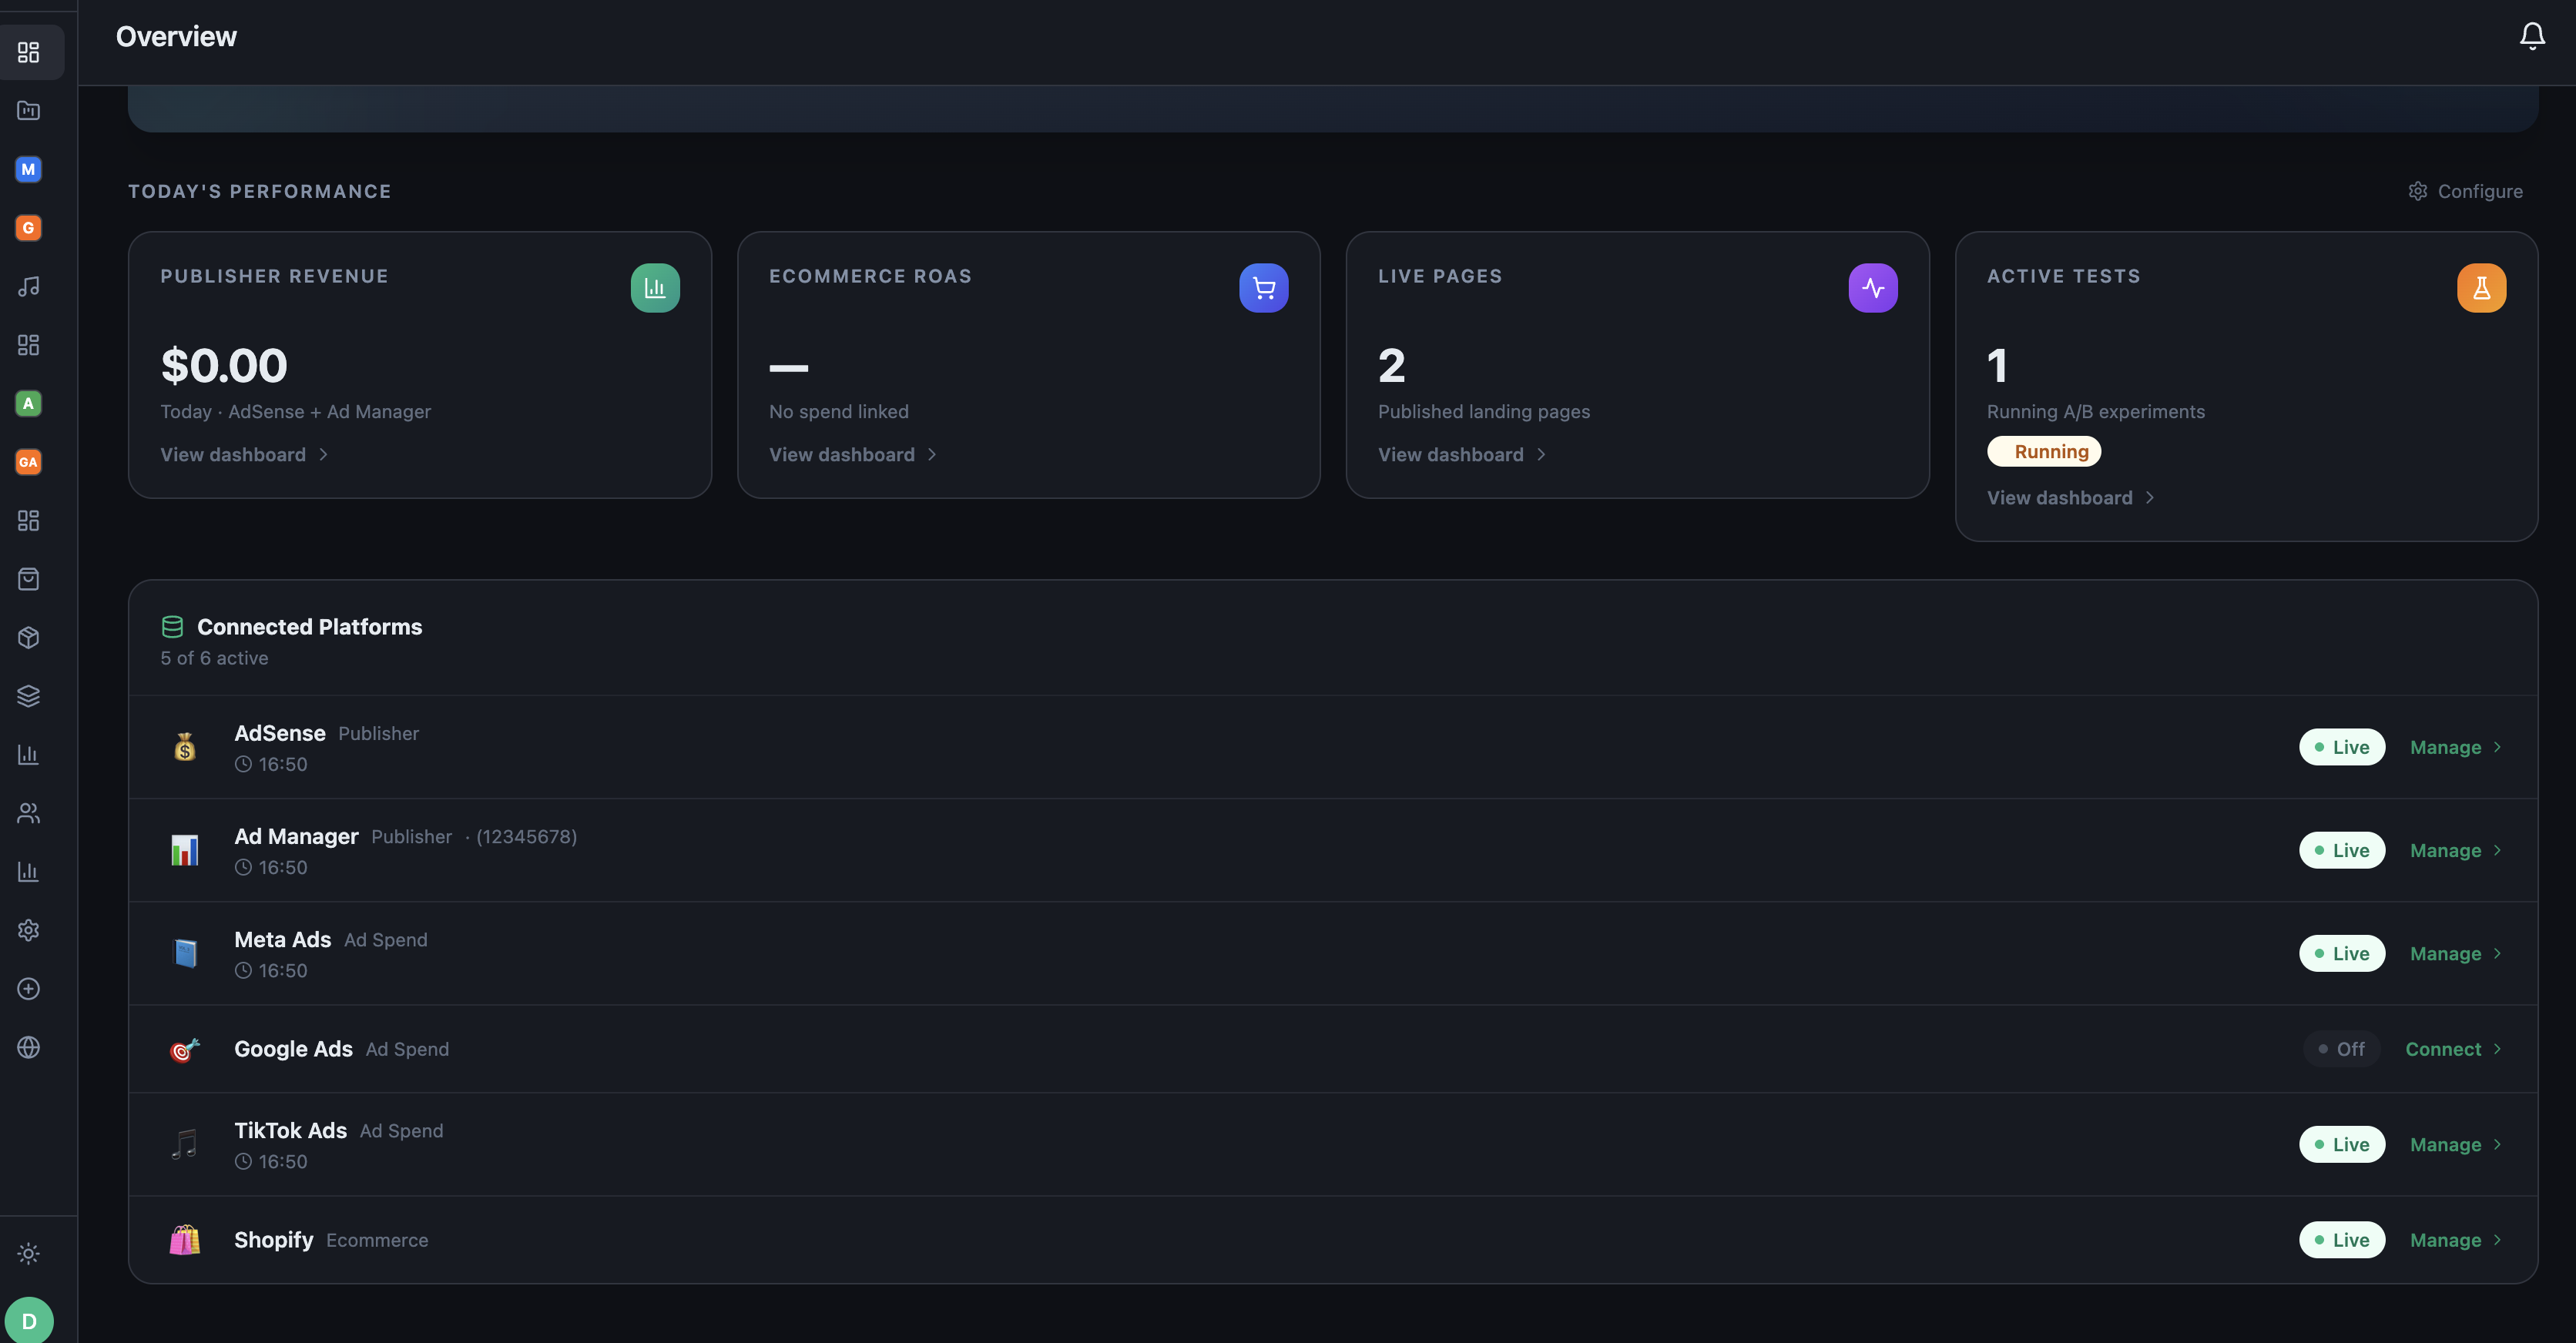Click the "5 of 6 active" text

(215, 658)
